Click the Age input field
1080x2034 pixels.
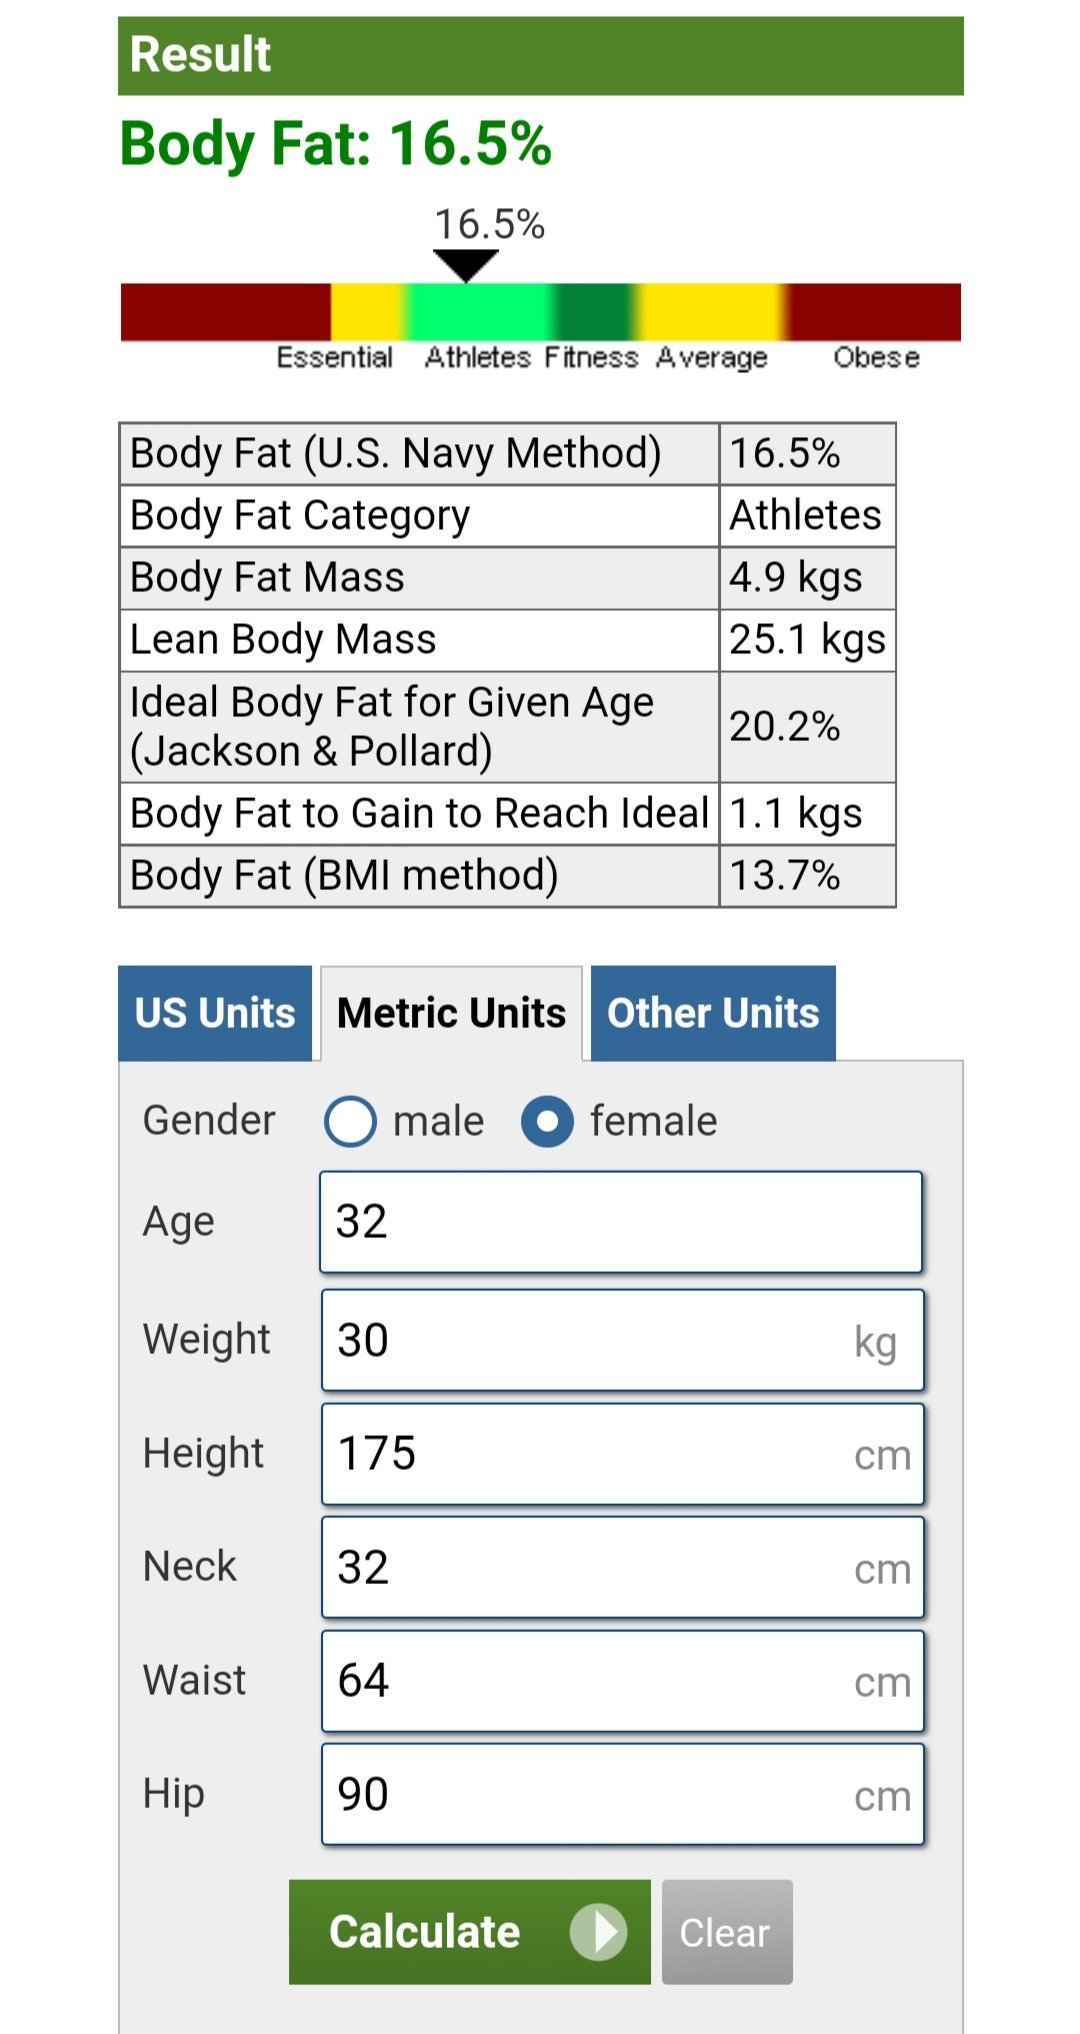tap(620, 1222)
